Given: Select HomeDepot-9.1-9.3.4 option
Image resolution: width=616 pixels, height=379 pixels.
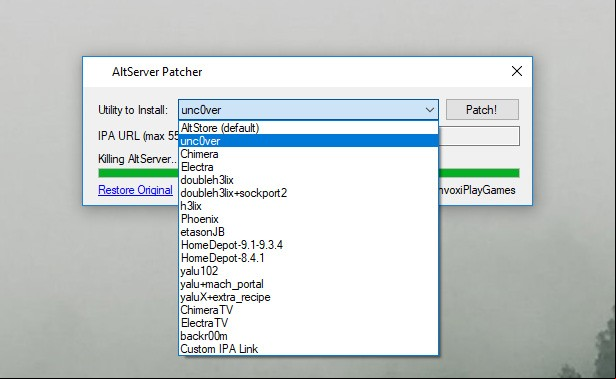Looking at the screenshot, I should tap(308, 245).
